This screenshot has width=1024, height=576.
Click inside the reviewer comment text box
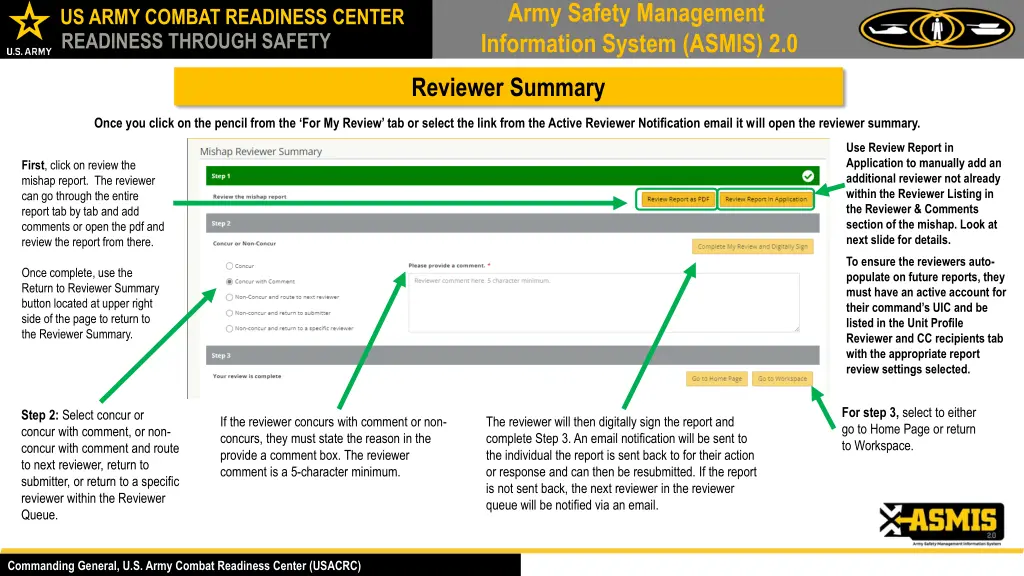(x=601, y=302)
